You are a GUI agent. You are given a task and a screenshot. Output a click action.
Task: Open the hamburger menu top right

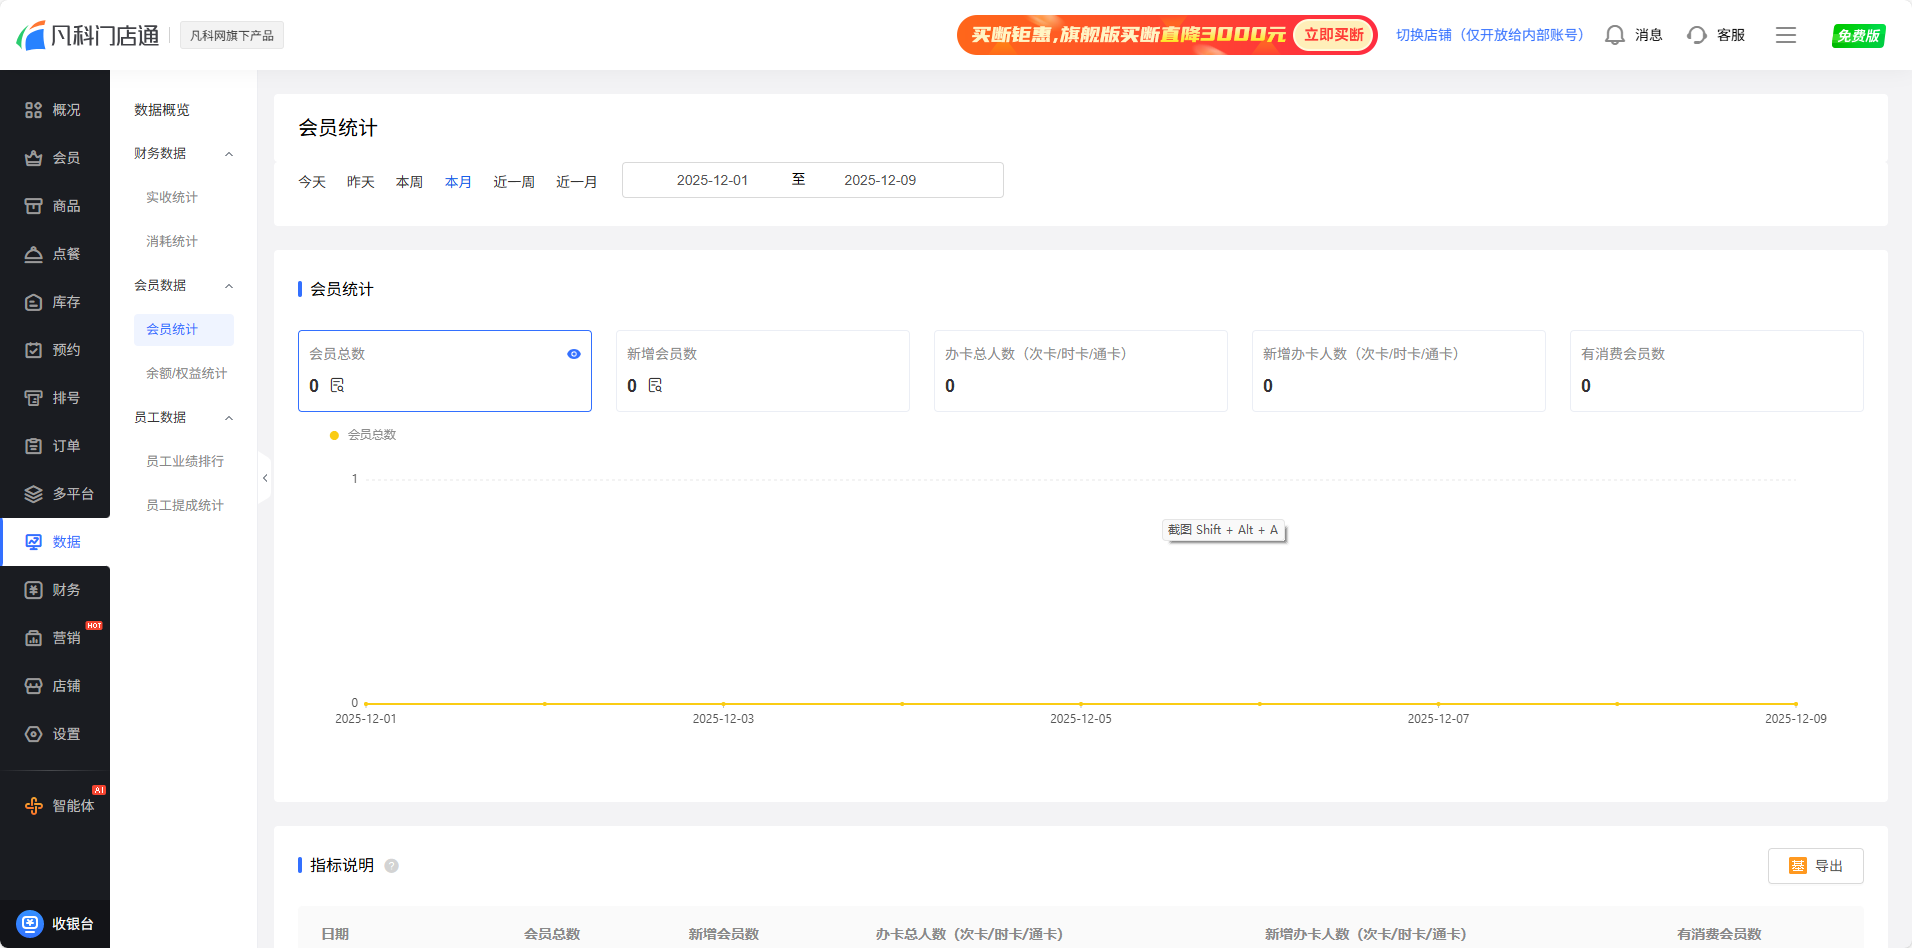tap(1786, 34)
